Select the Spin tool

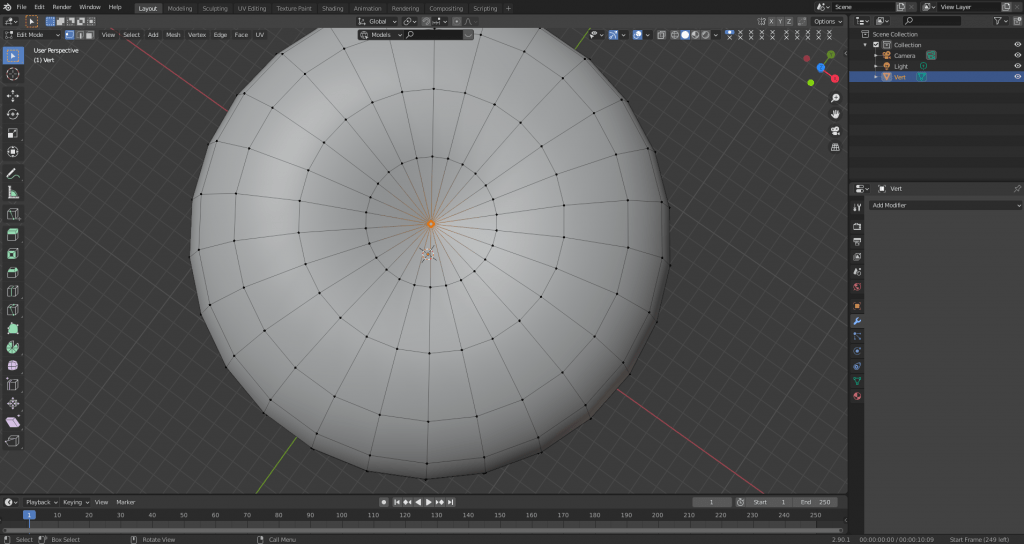[x=13, y=347]
